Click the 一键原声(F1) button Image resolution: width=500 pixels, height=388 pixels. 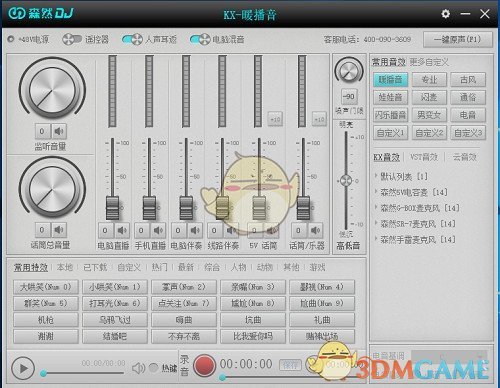(458, 39)
